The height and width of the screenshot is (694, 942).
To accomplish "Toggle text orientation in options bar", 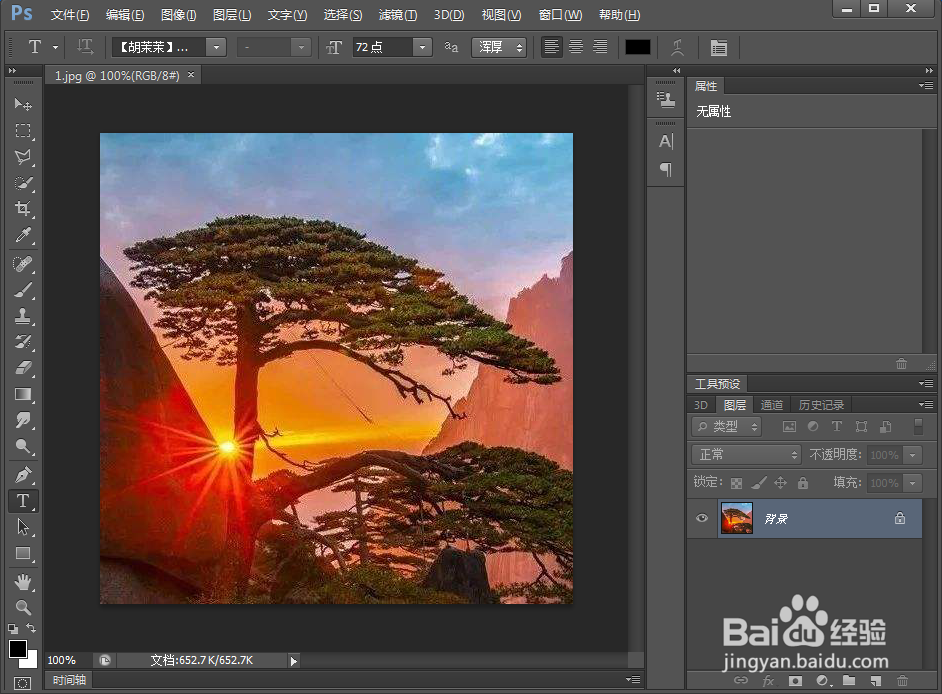I will [85, 47].
